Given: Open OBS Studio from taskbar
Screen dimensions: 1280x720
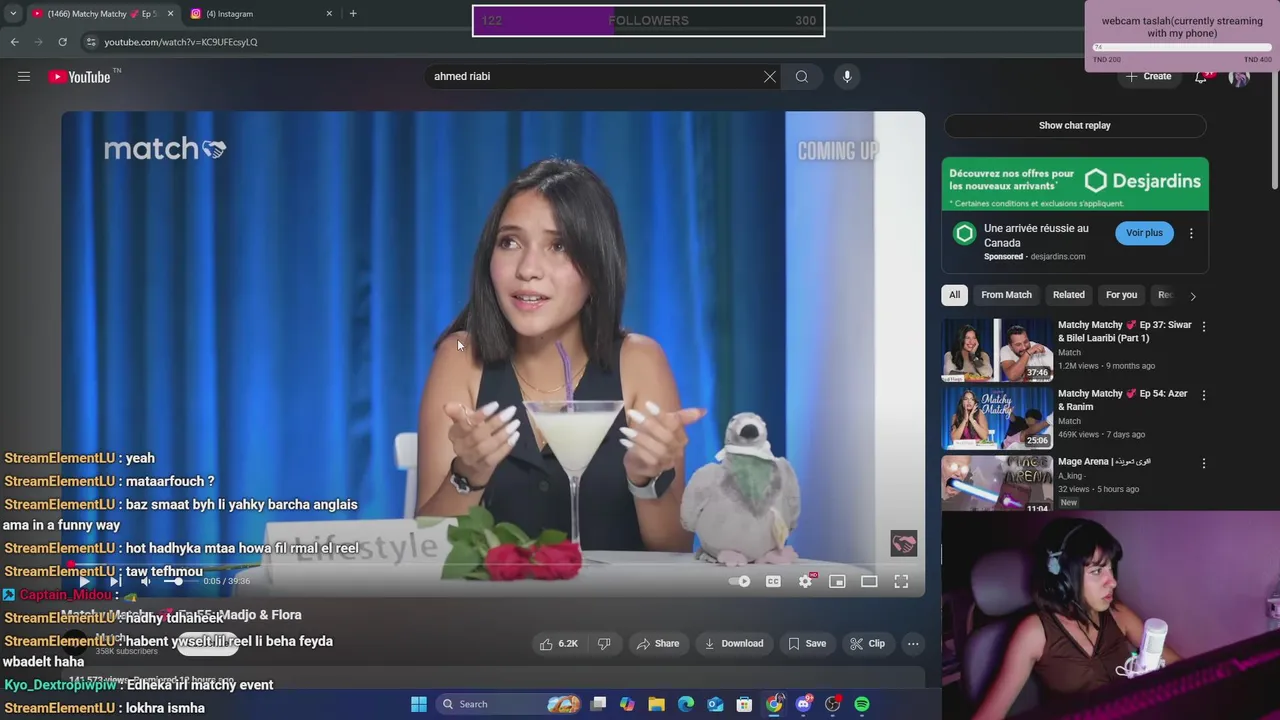Looking at the screenshot, I should 833,704.
